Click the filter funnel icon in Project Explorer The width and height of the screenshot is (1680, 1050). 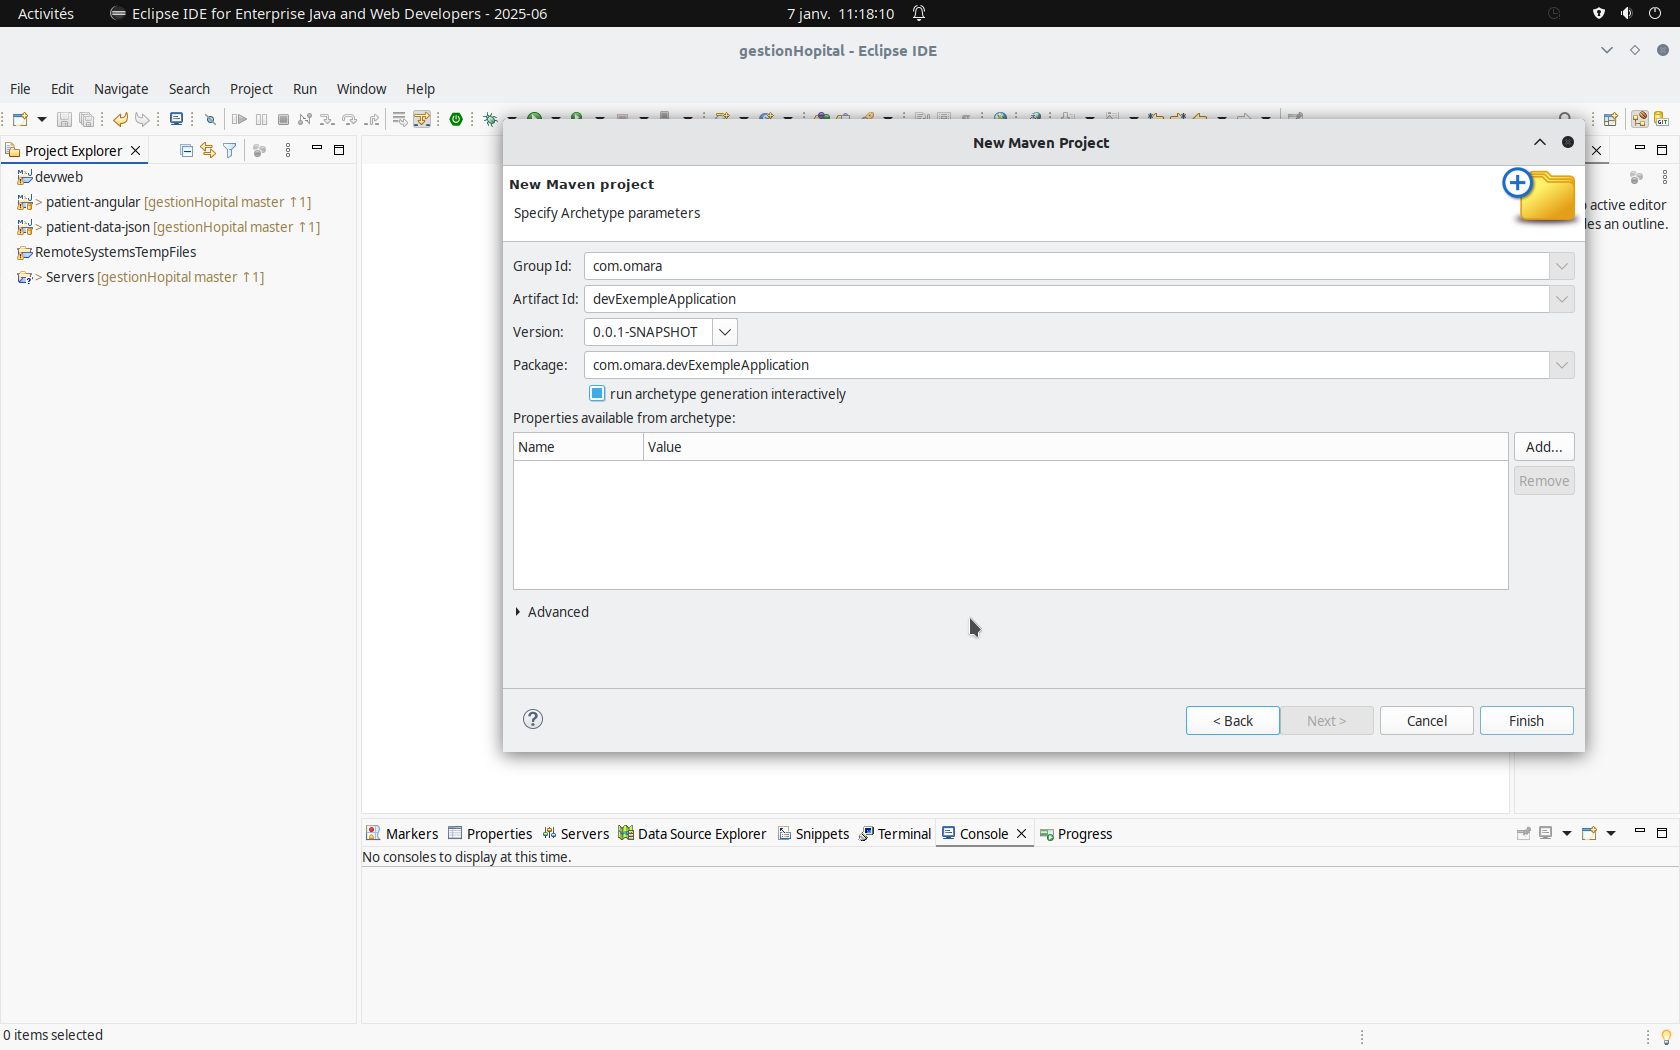click(x=230, y=151)
